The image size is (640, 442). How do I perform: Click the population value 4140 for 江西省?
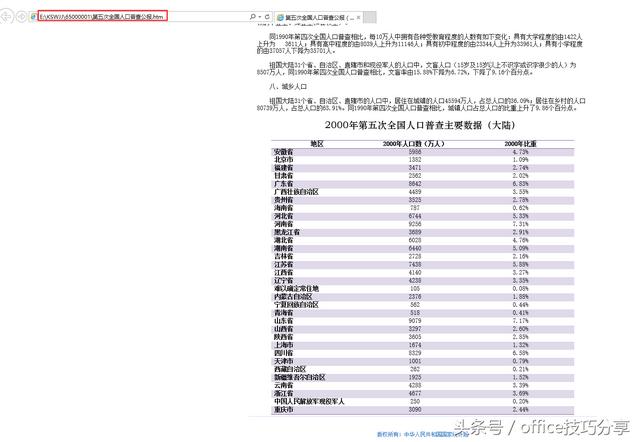coord(415,273)
